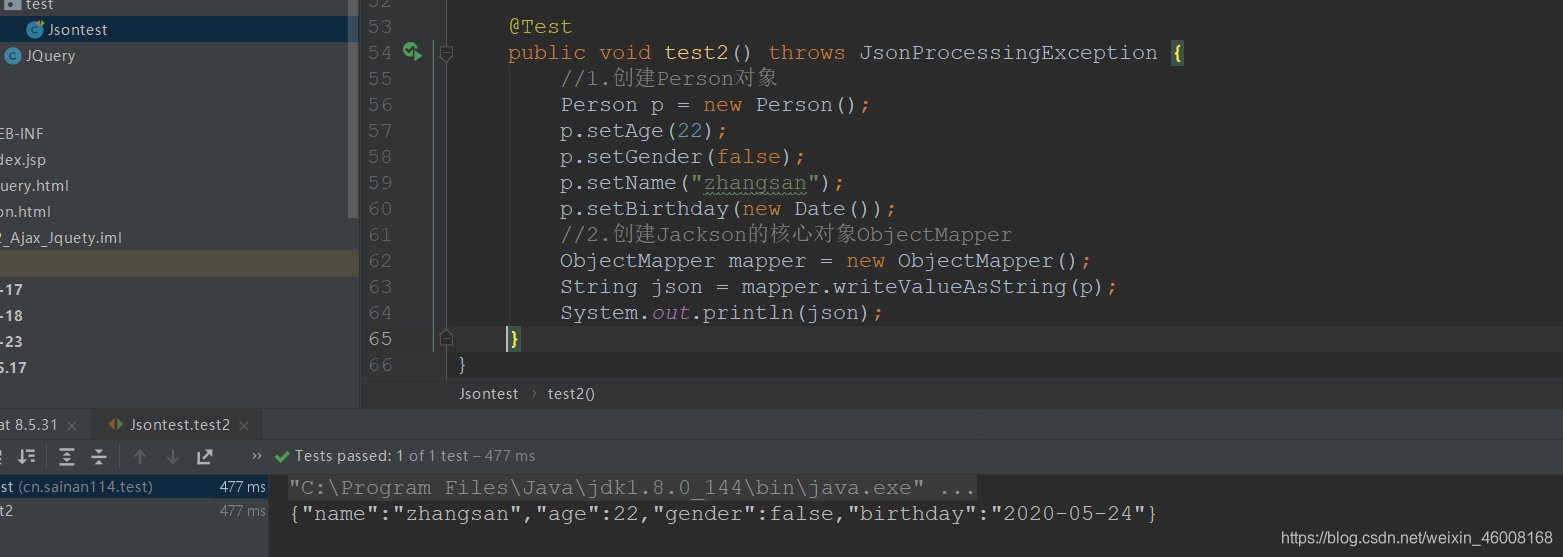Select the _Ajax_Jquety.iml file
Screen dimensions: 1563x557
(x=61, y=238)
